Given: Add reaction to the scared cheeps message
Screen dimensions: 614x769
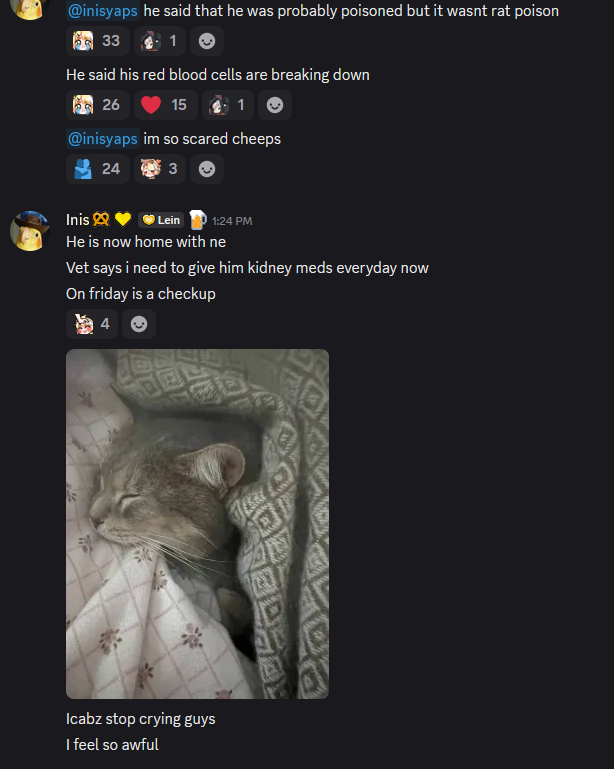Looking at the screenshot, I should pos(207,169).
